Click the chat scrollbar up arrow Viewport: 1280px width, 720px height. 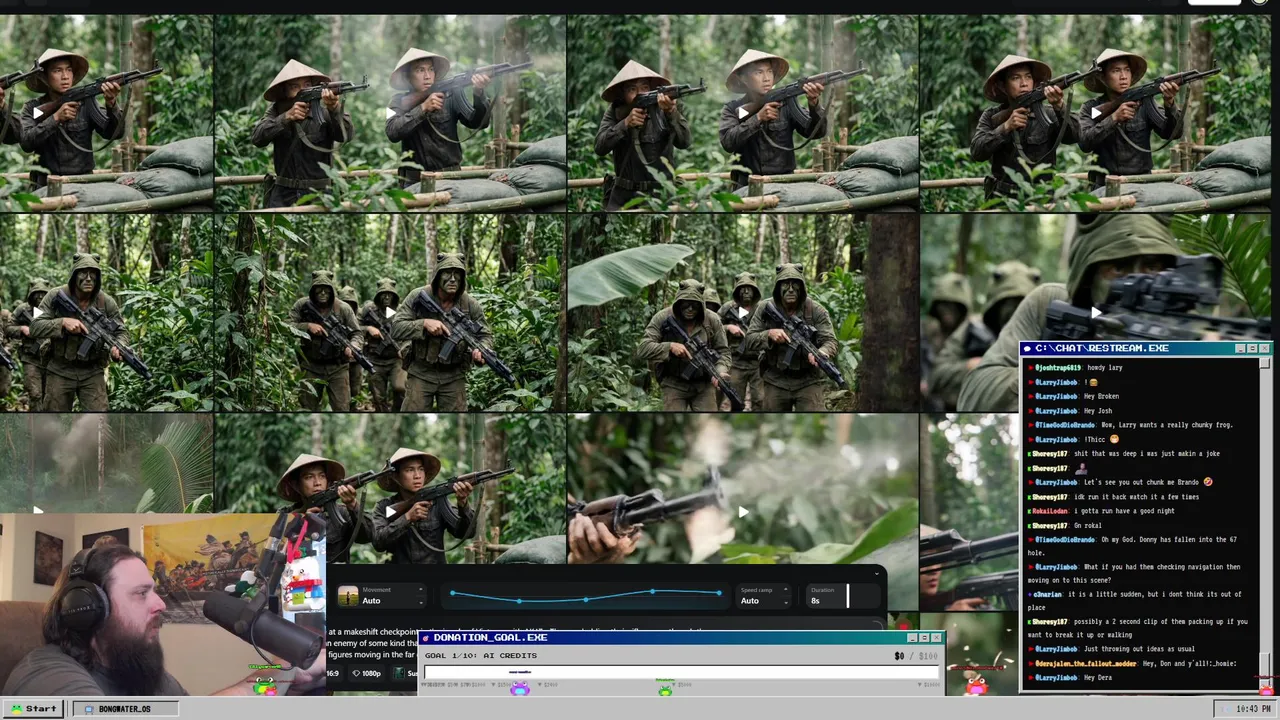click(x=1264, y=362)
